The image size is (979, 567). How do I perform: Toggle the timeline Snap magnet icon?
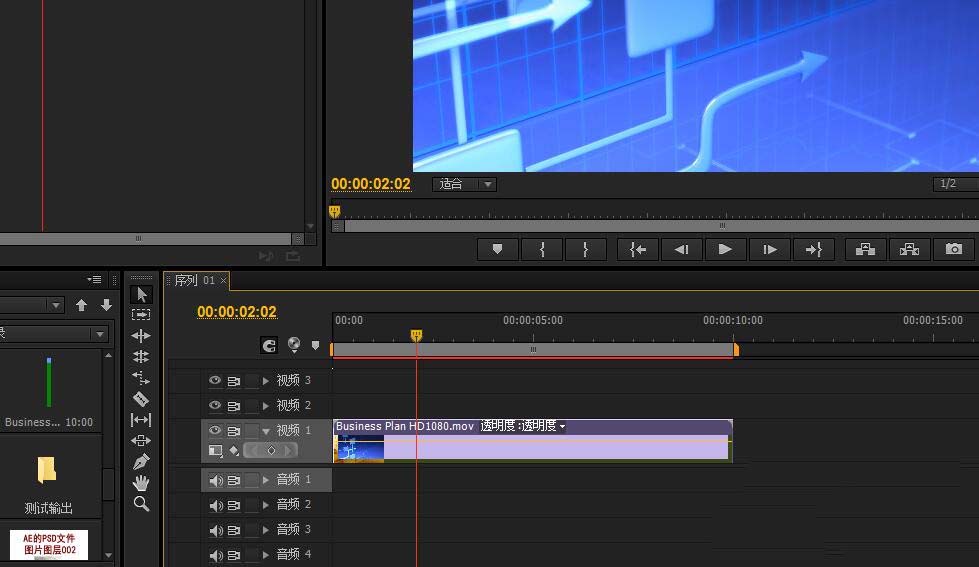(x=269, y=345)
